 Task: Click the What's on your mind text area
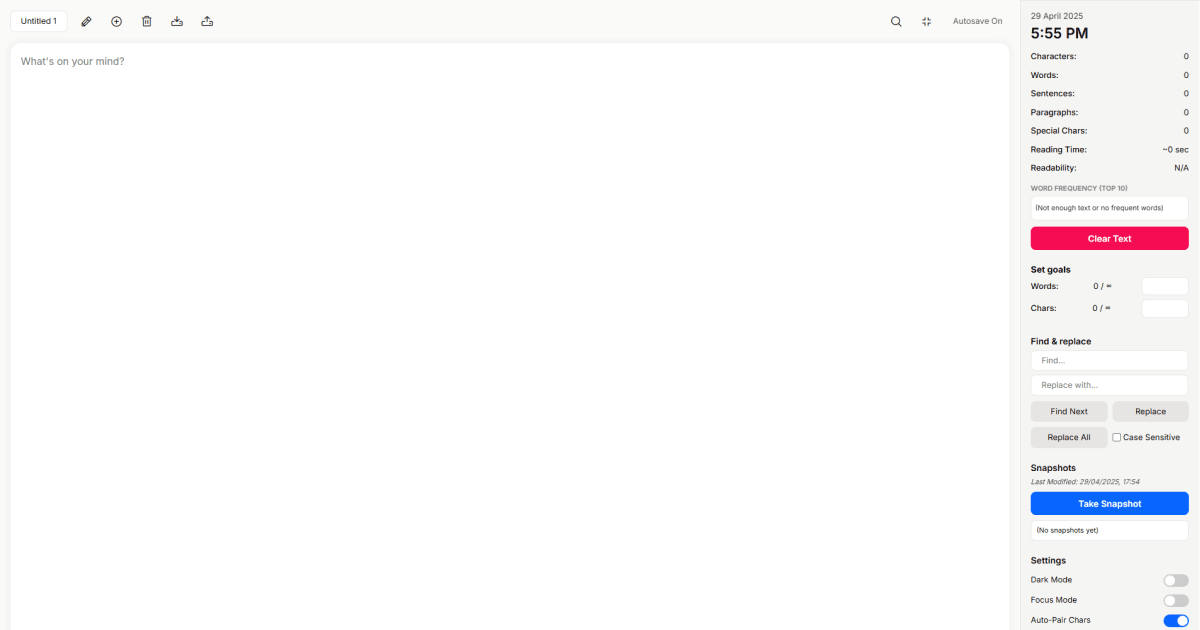pos(509,336)
